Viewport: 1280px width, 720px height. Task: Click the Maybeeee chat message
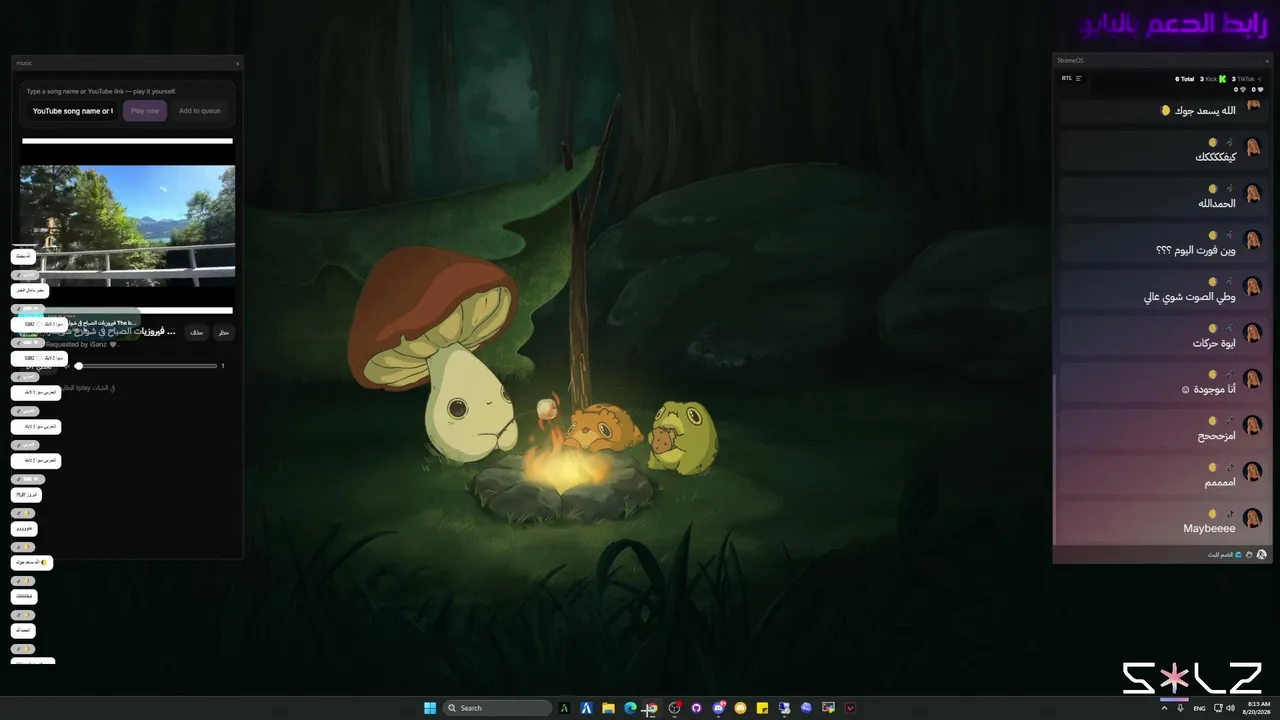1209,528
